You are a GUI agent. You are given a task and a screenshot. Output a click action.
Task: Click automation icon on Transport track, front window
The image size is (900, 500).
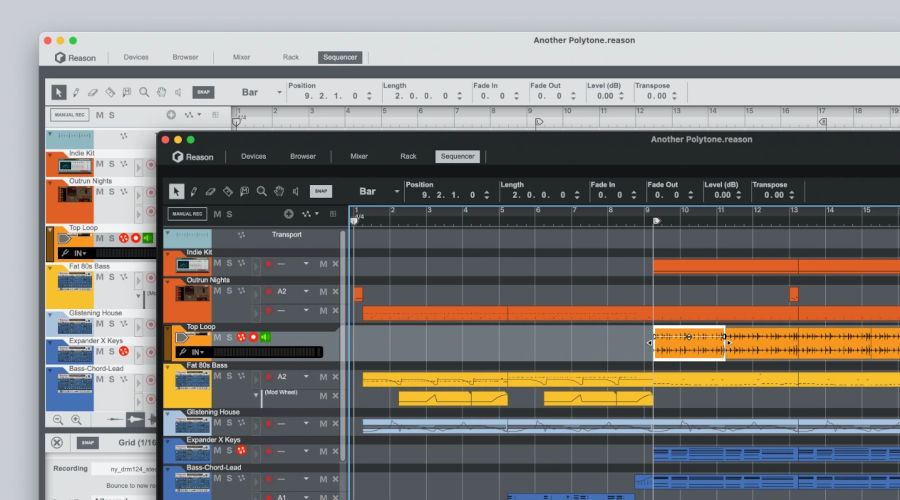(241, 235)
